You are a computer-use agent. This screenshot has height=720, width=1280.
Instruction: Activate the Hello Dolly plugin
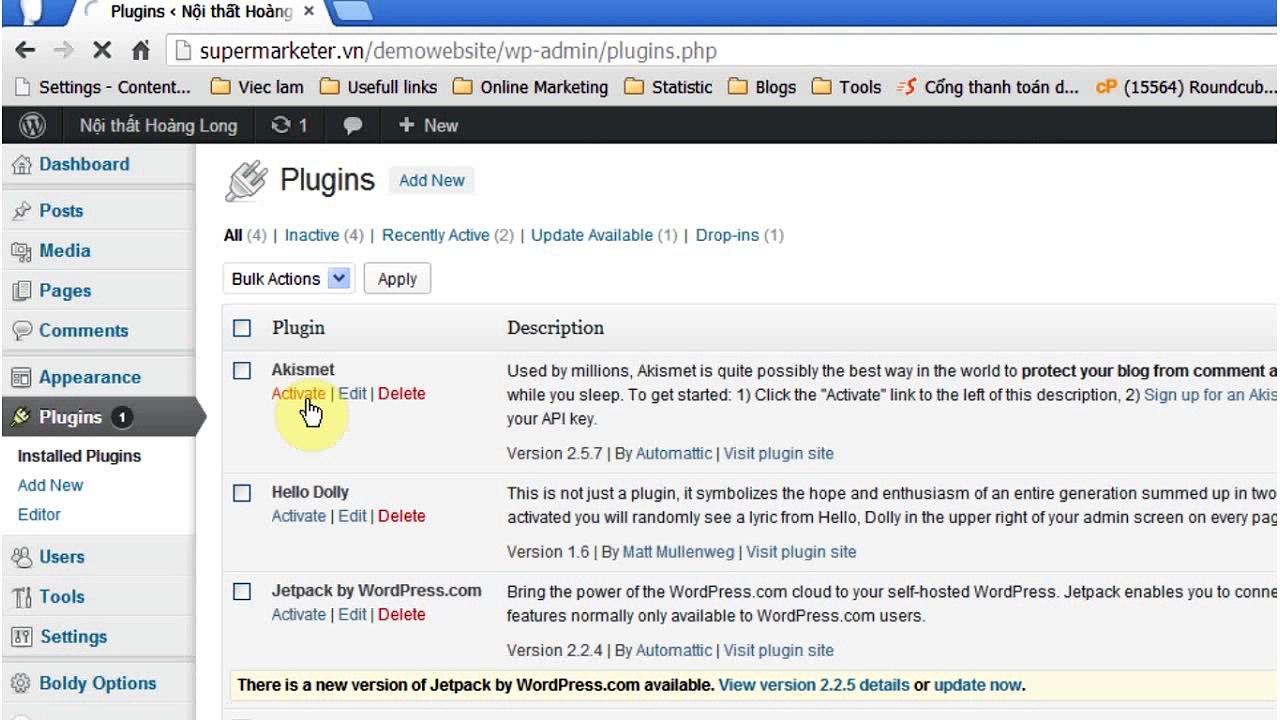coord(298,516)
